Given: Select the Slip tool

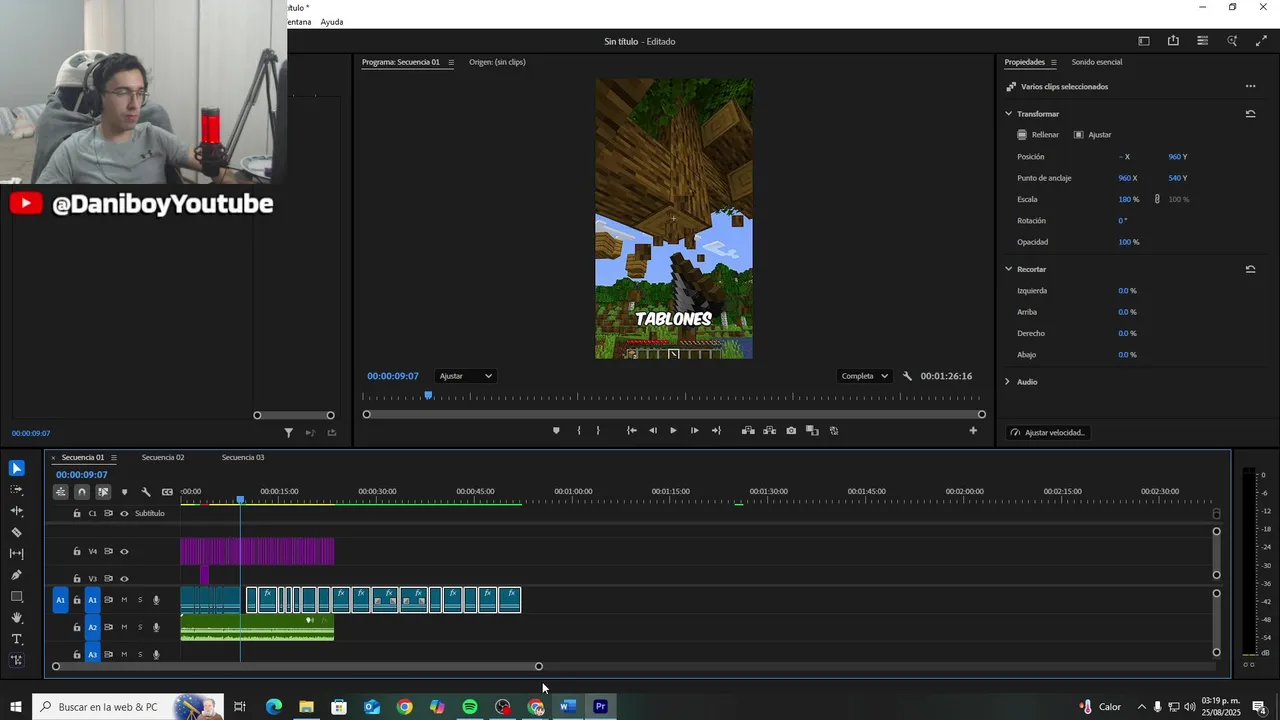Looking at the screenshot, I should 17,553.
